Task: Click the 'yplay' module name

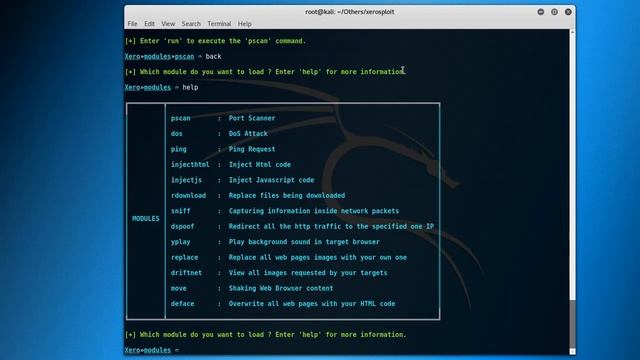Action: 180,242
